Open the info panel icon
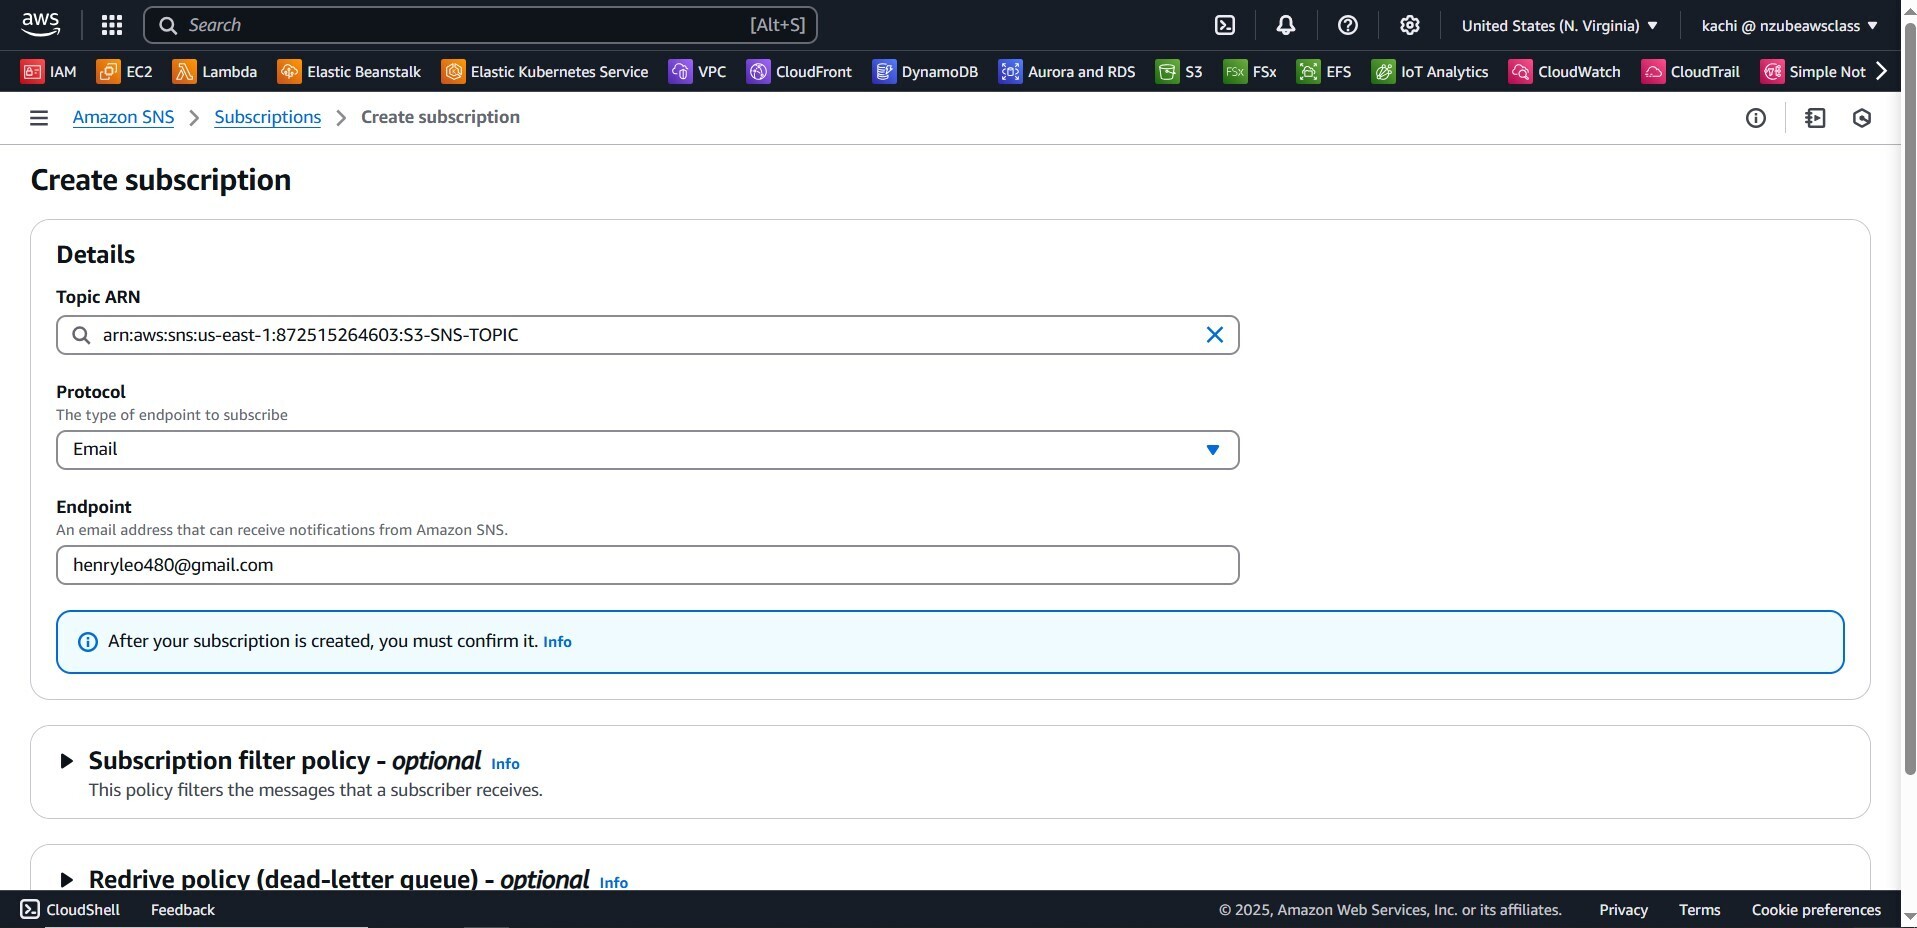The image size is (1917, 928). pos(1755,118)
